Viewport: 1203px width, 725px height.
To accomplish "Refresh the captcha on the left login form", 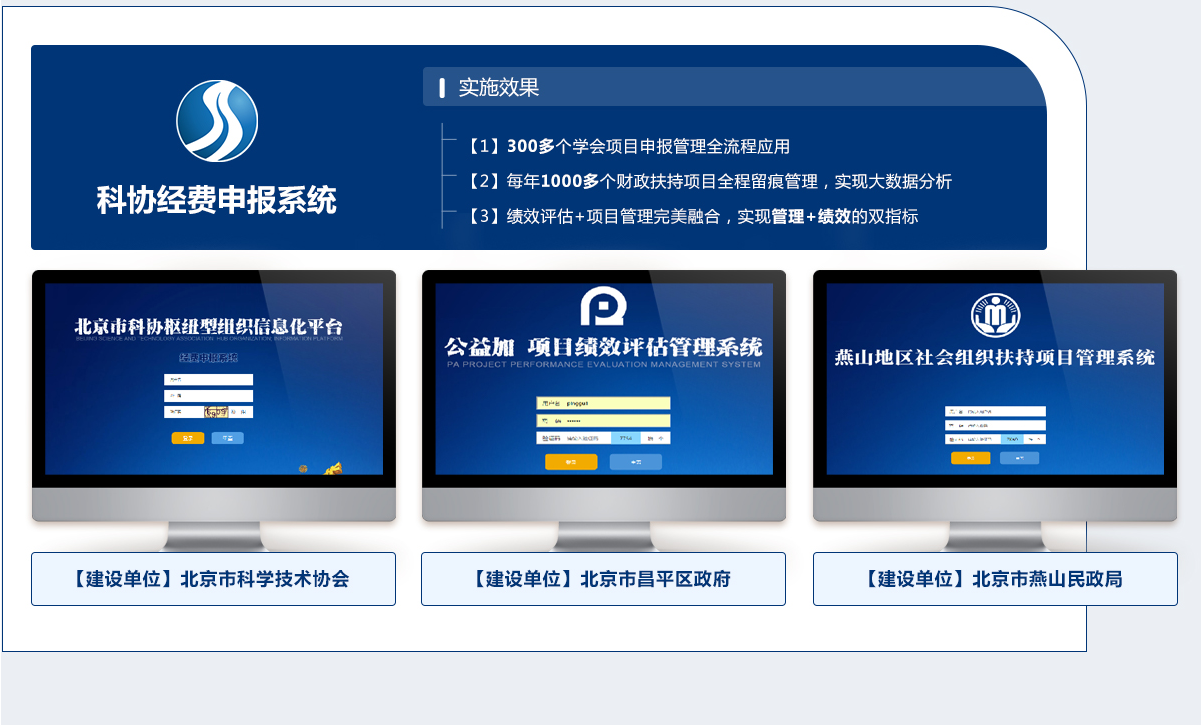I will (x=240, y=412).
